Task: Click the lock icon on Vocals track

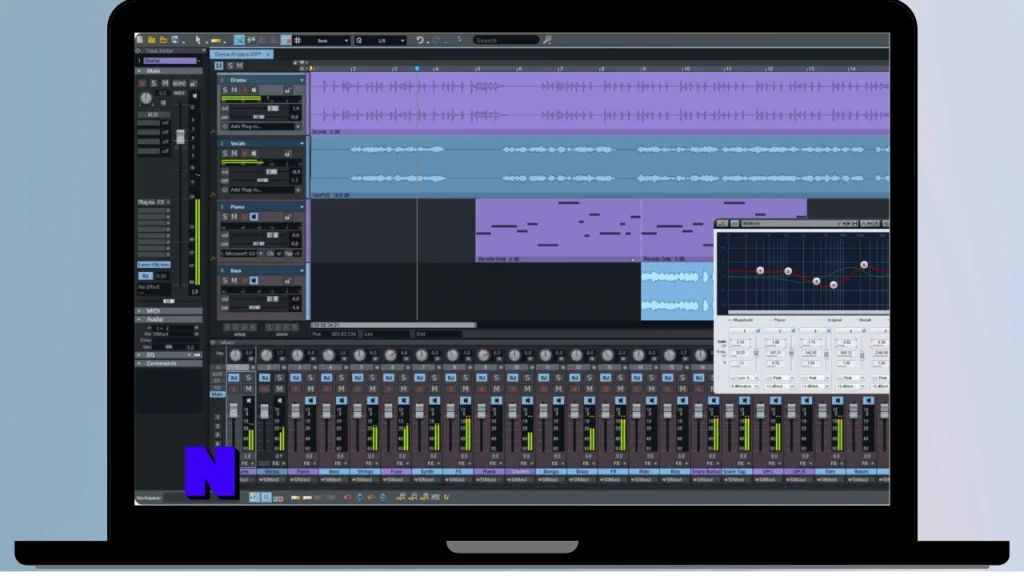Action: (x=287, y=153)
